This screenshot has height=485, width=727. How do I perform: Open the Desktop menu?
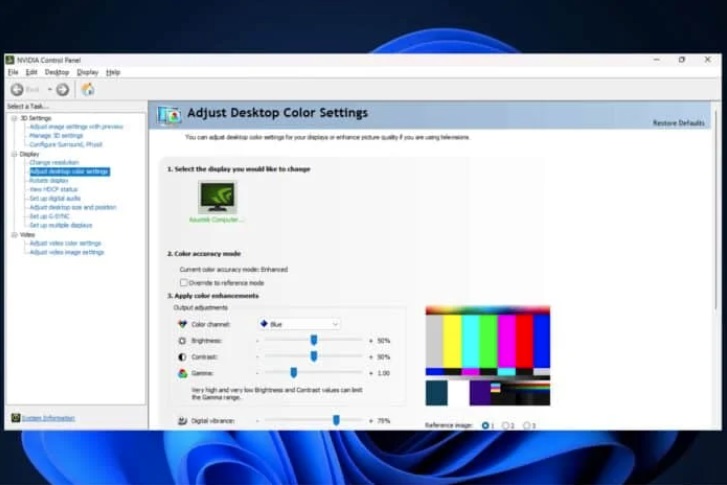(x=57, y=72)
